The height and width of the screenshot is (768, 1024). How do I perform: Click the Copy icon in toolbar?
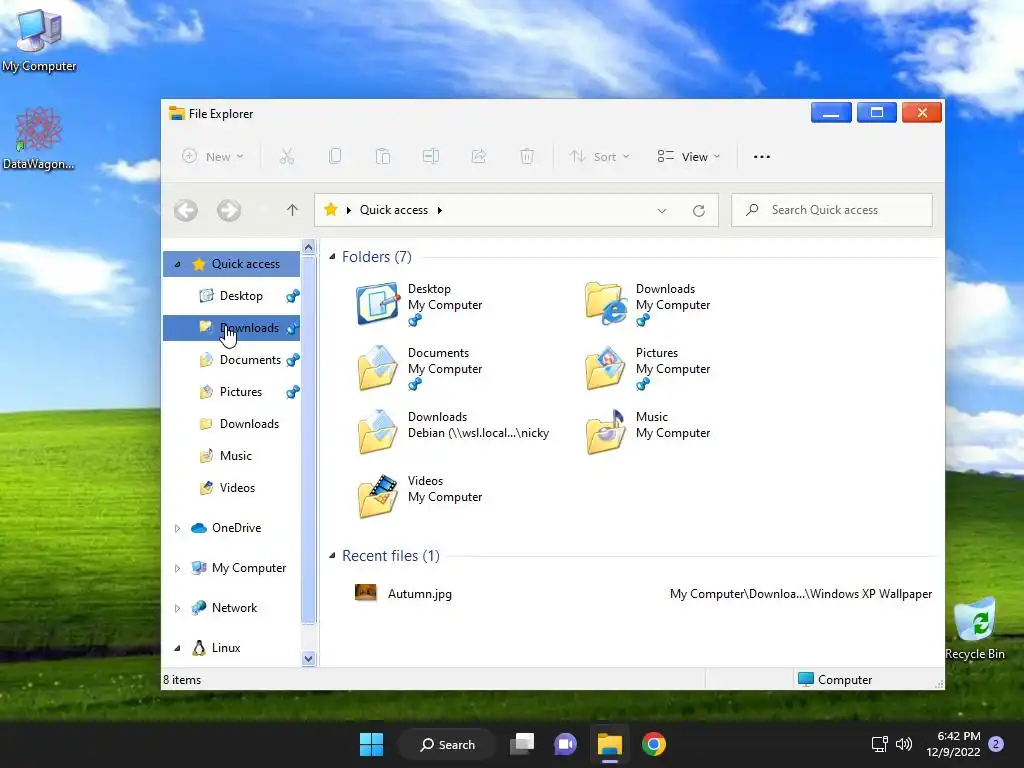tap(335, 157)
